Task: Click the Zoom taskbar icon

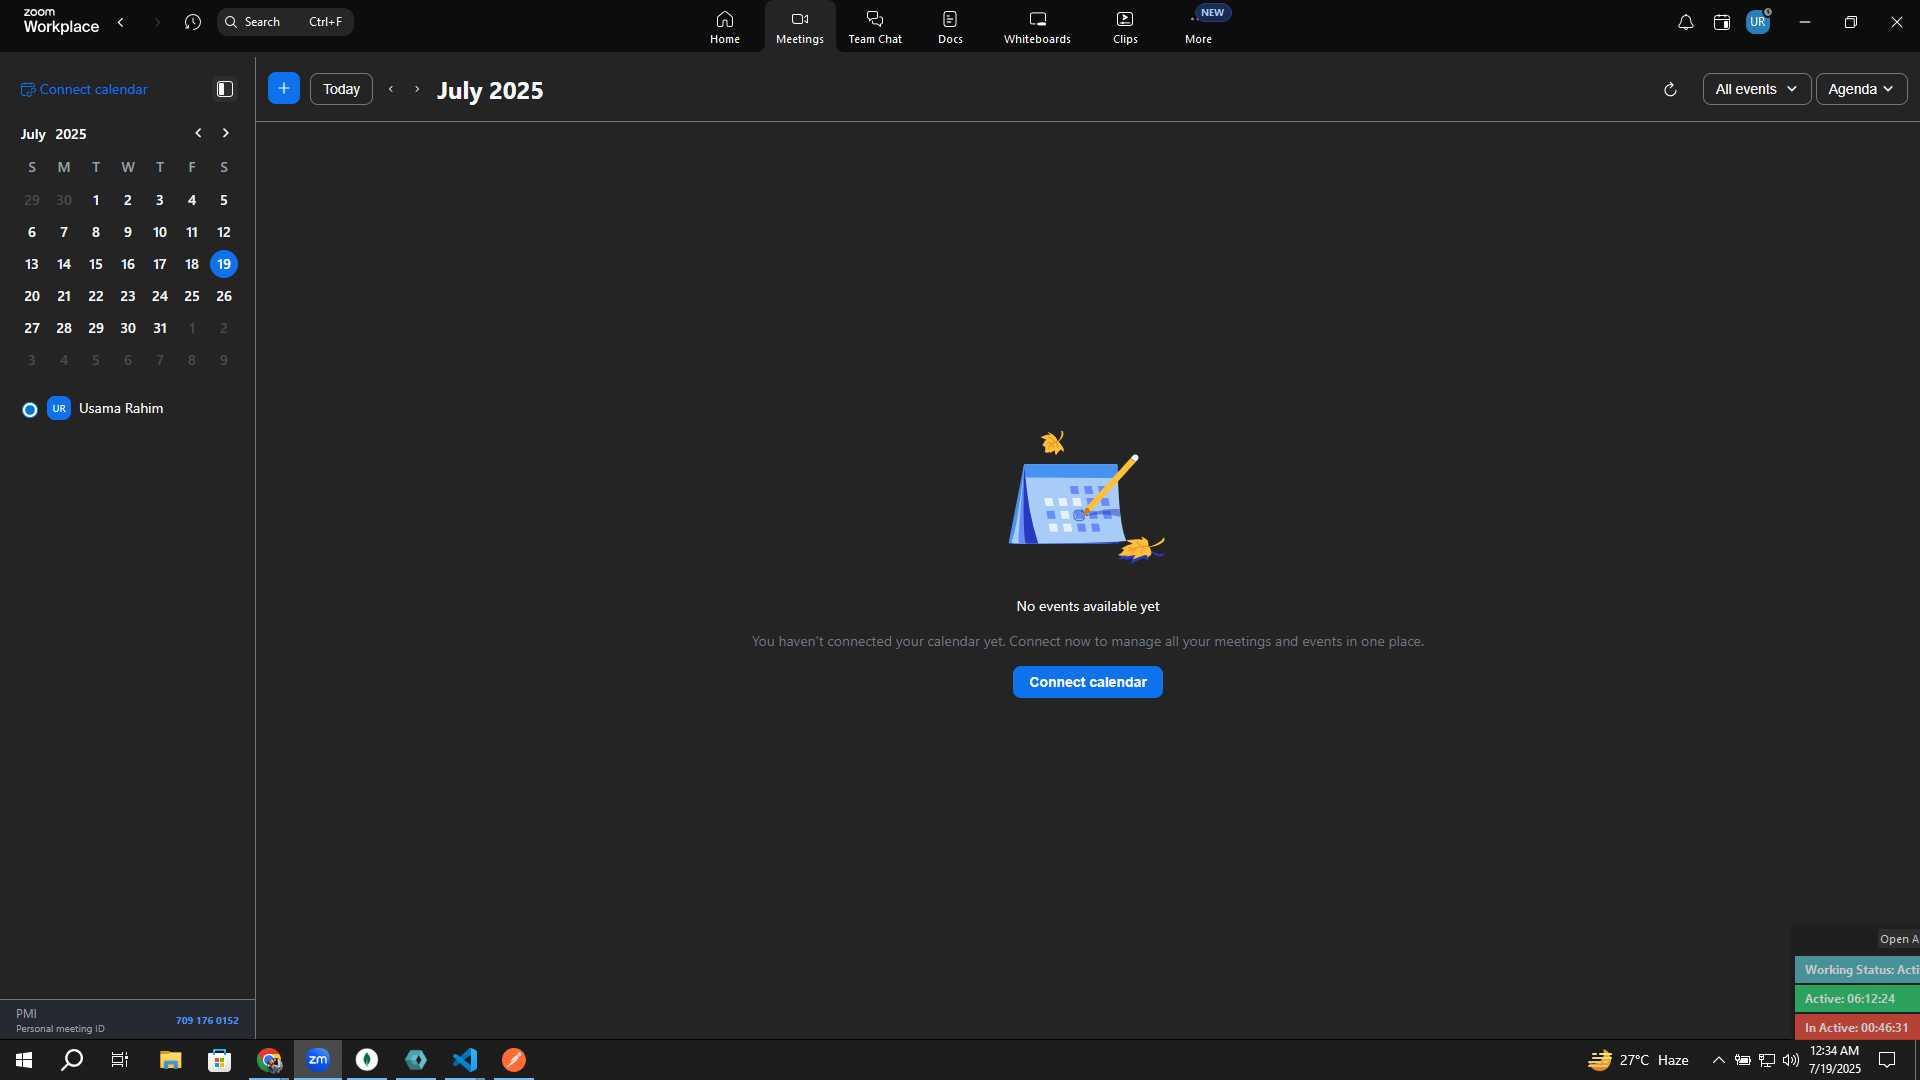Action: pos(318,1060)
